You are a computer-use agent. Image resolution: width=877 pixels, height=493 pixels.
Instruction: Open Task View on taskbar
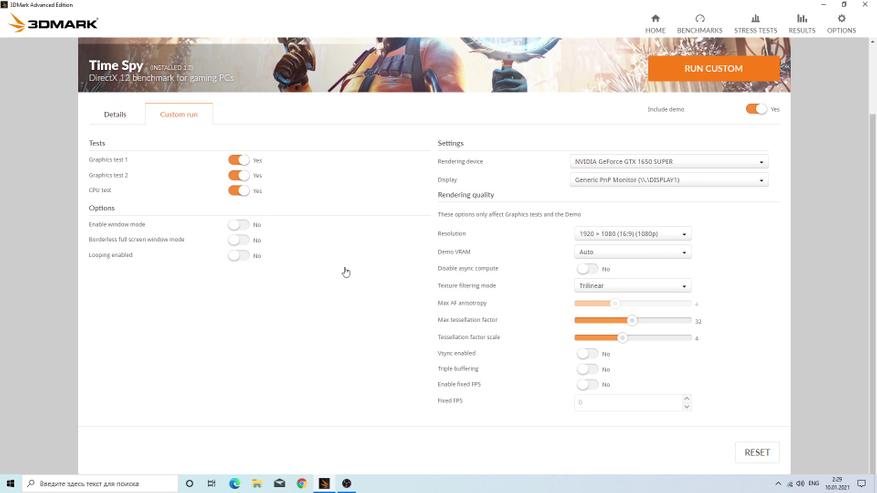tap(211, 483)
